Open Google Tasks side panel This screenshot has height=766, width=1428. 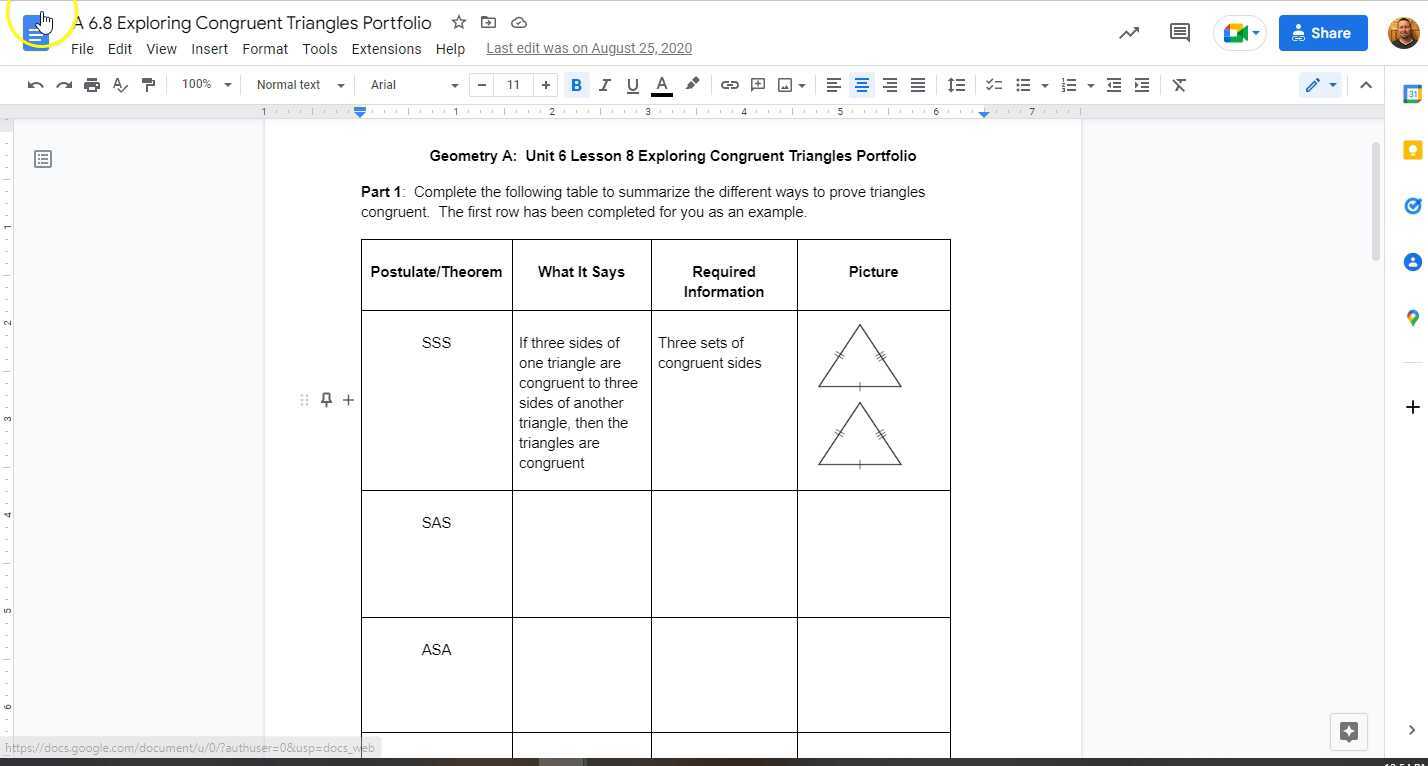[1412, 206]
